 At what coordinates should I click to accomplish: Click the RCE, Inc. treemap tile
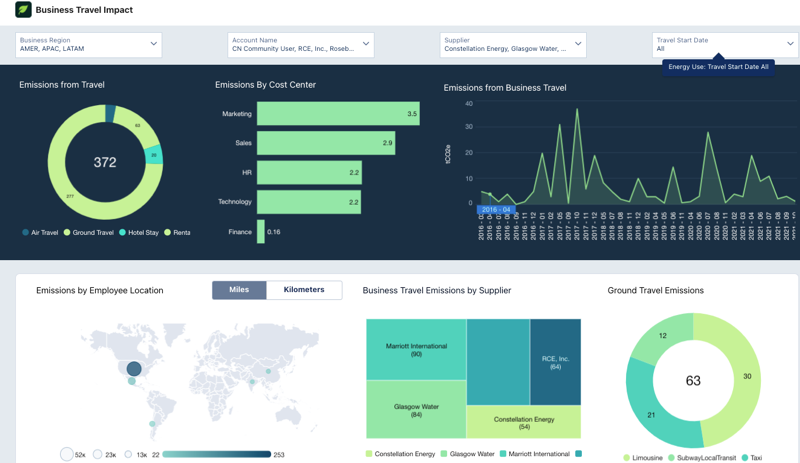556,362
